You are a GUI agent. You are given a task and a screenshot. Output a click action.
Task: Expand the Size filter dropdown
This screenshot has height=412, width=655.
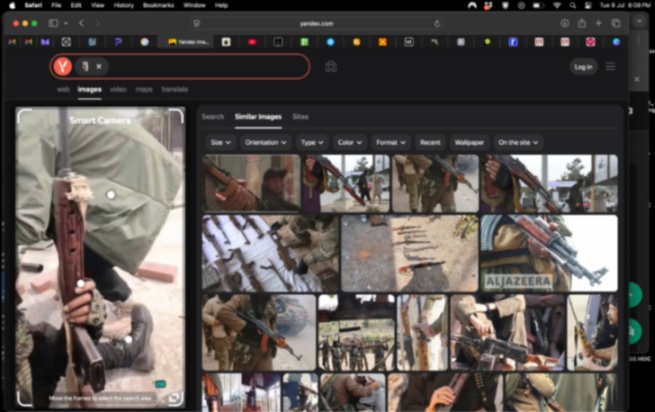click(x=220, y=142)
